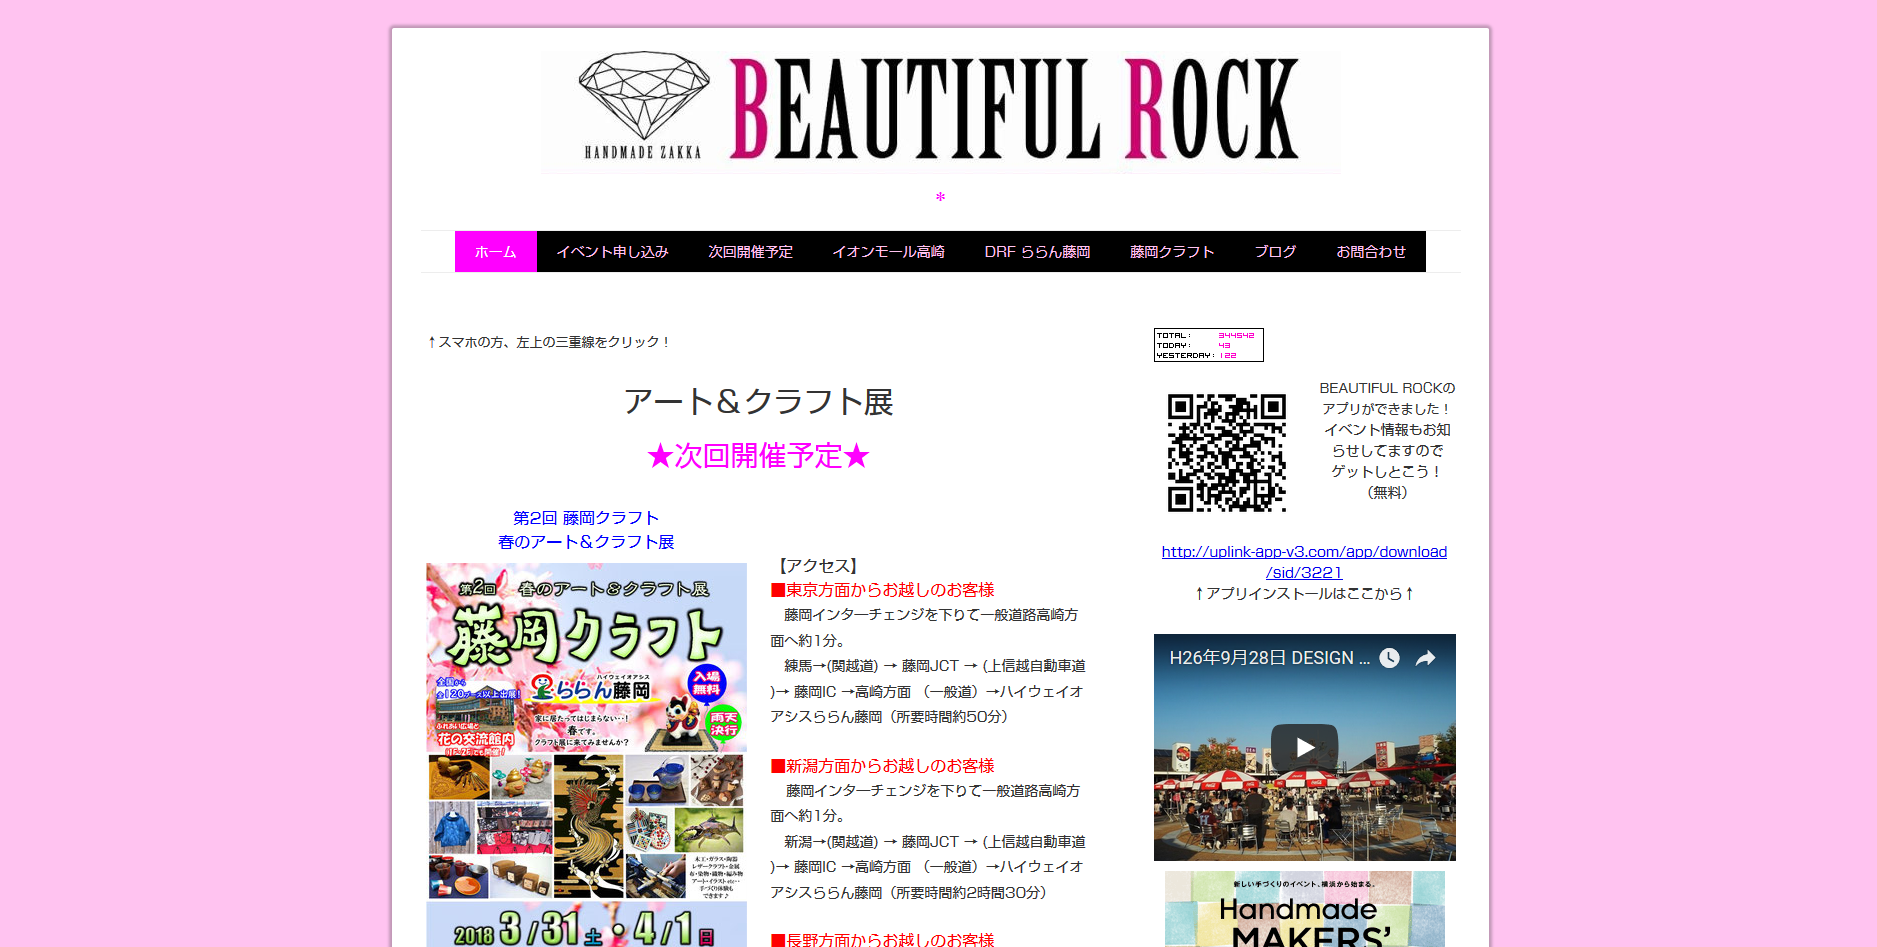Viewport: 1877px width, 947px height.
Task: Open 藤岡クラフト menu item
Action: 1172,251
